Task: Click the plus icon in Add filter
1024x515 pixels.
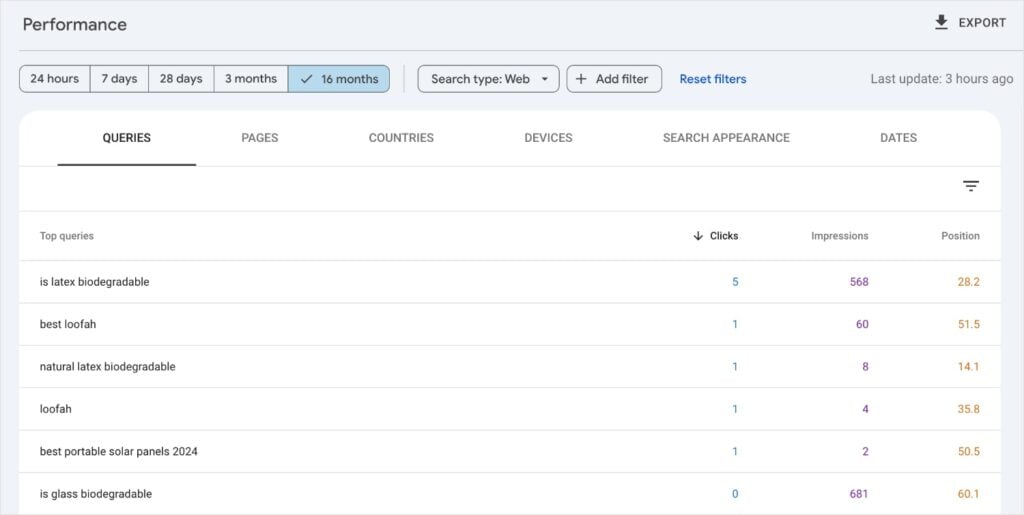Action: pyautogui.click(x=581, y=79)
